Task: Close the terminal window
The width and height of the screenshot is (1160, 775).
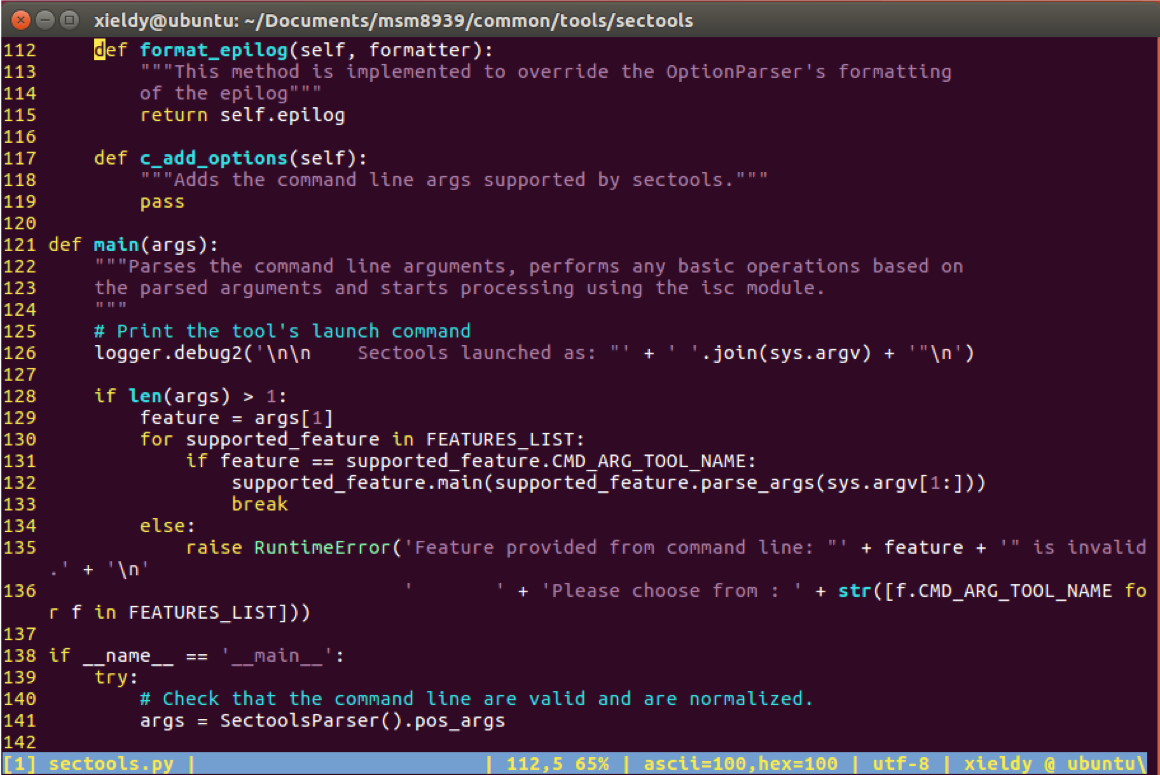Action: pyautogui.click(x=21, y=19)
